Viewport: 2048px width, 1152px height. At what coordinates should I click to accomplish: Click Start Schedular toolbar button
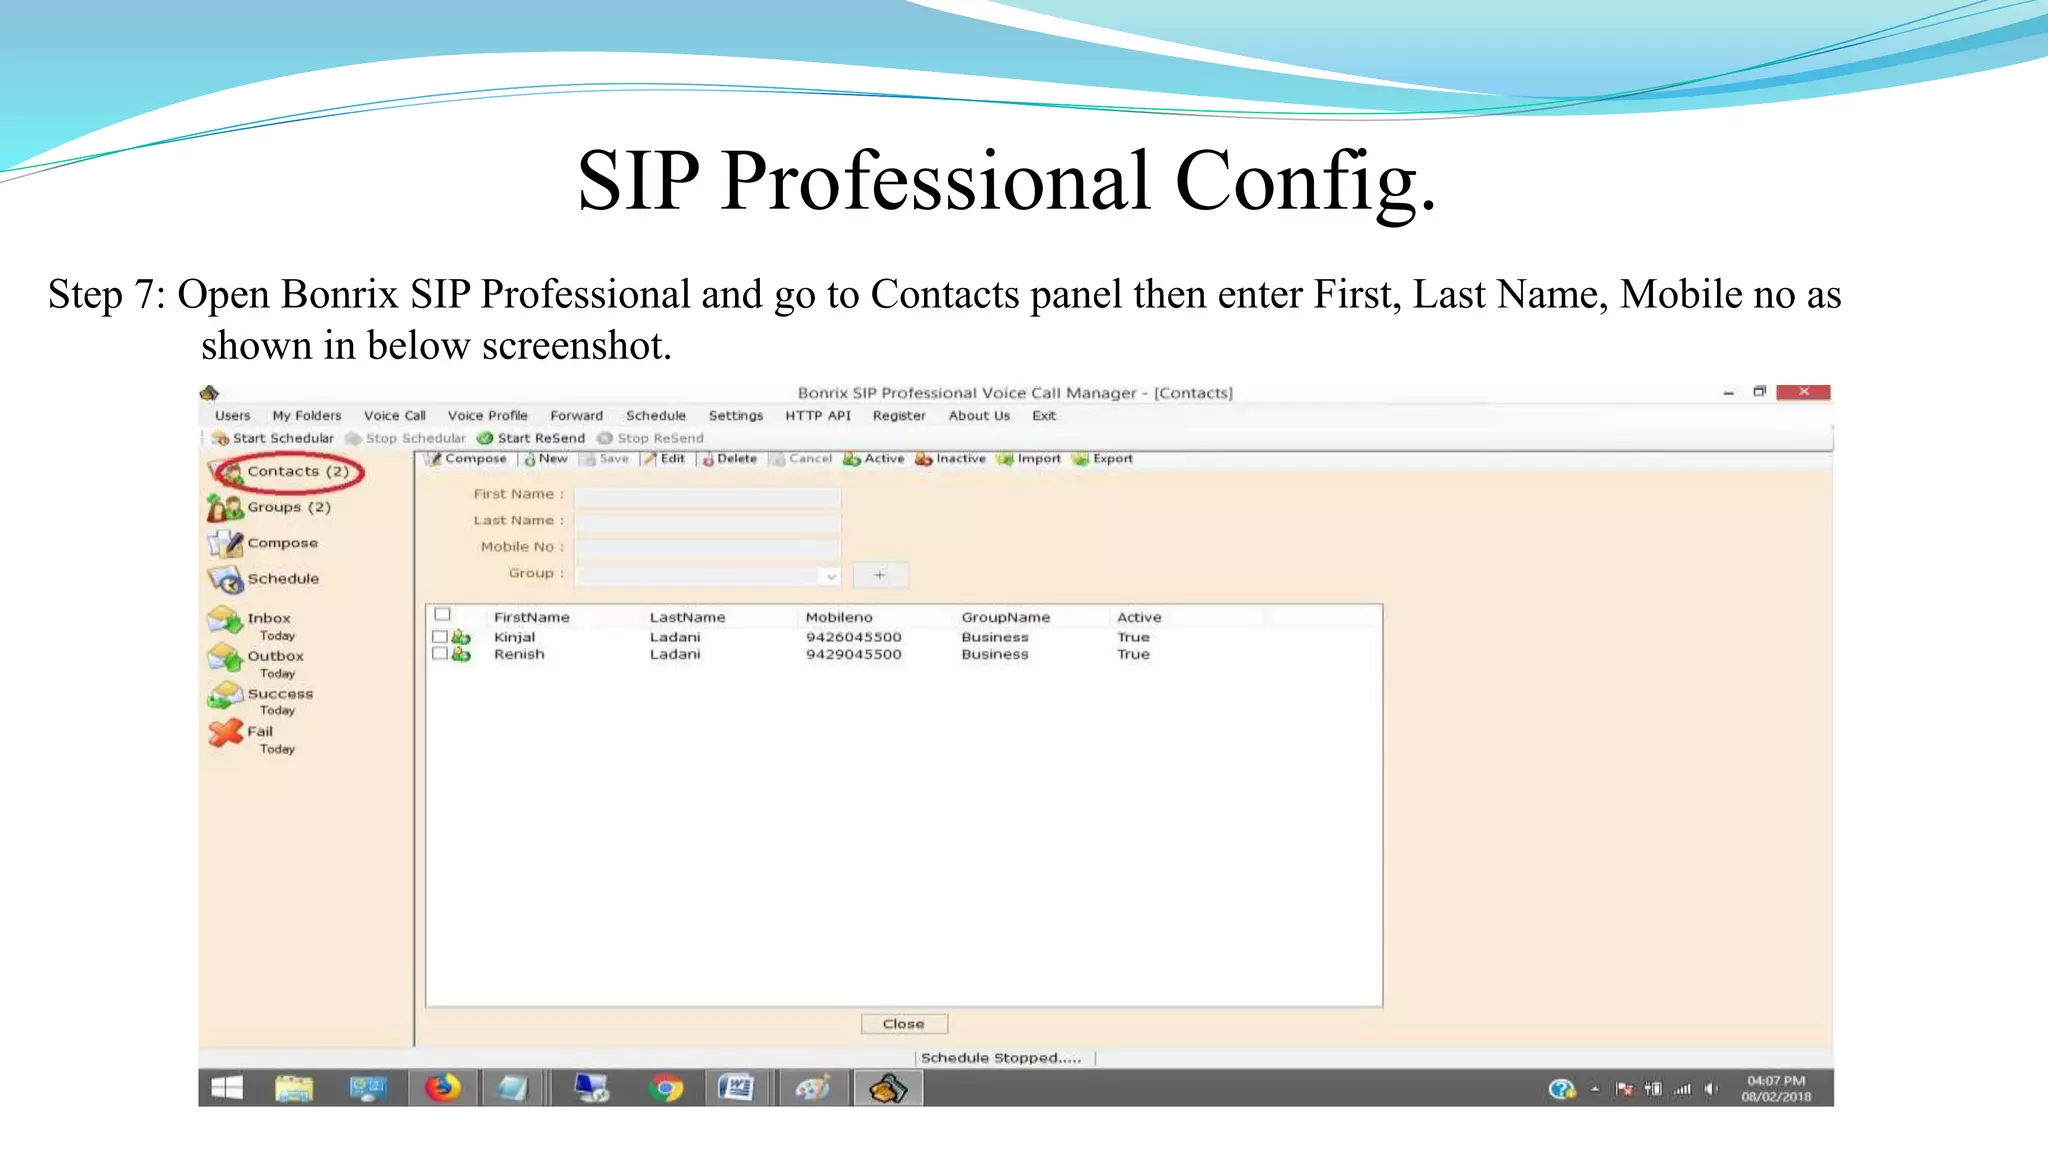click(273, 438)
